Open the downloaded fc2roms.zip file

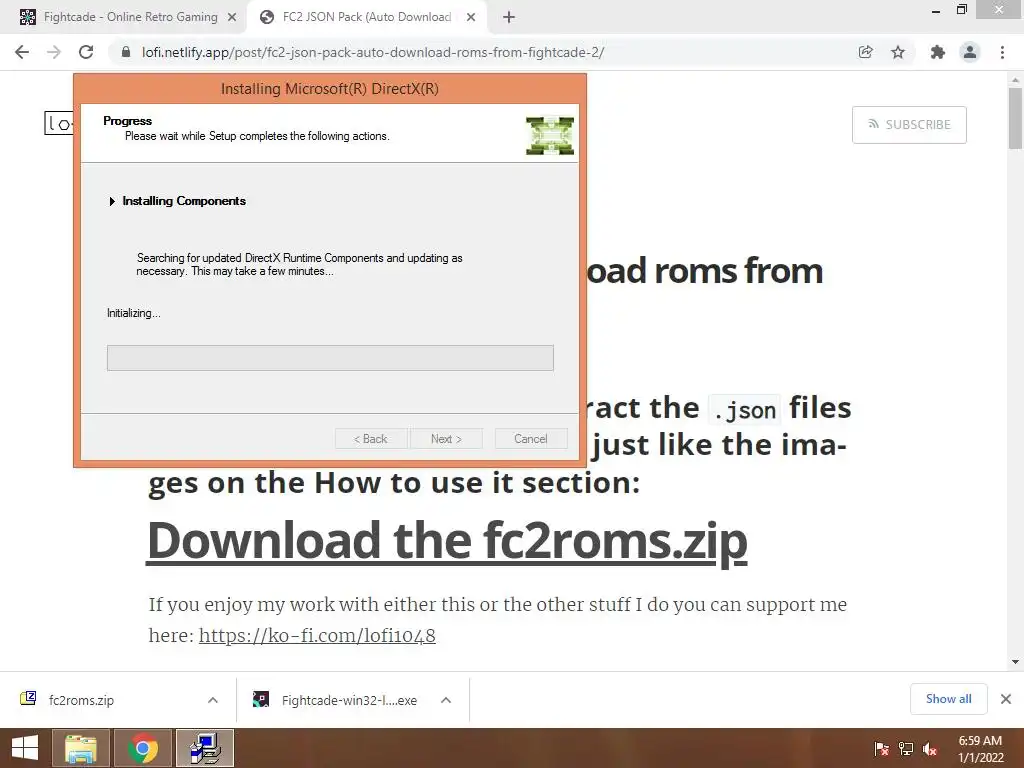tap(81, 700)
